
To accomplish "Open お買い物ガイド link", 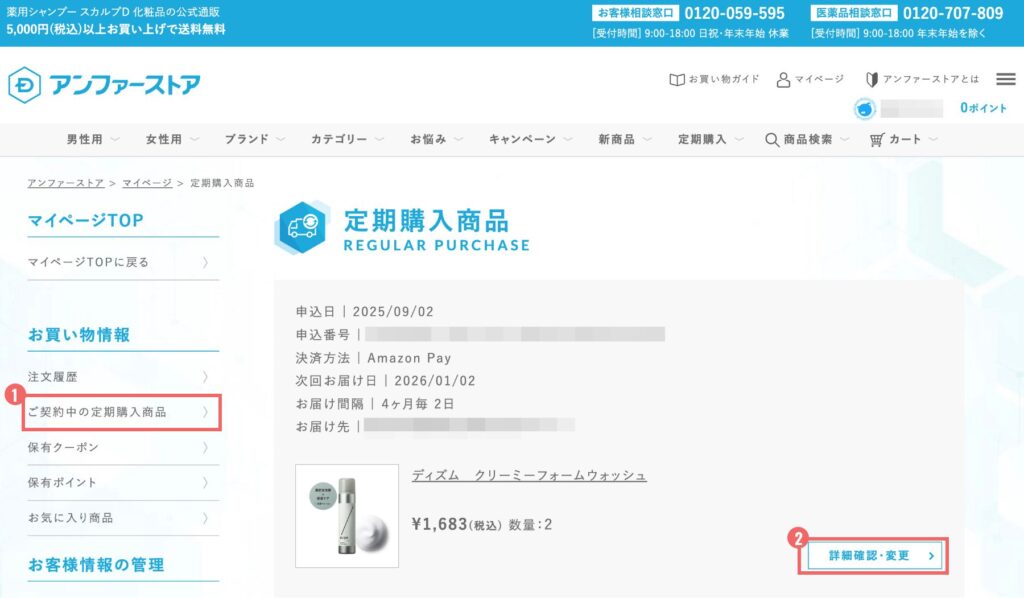I will point(724,80).
